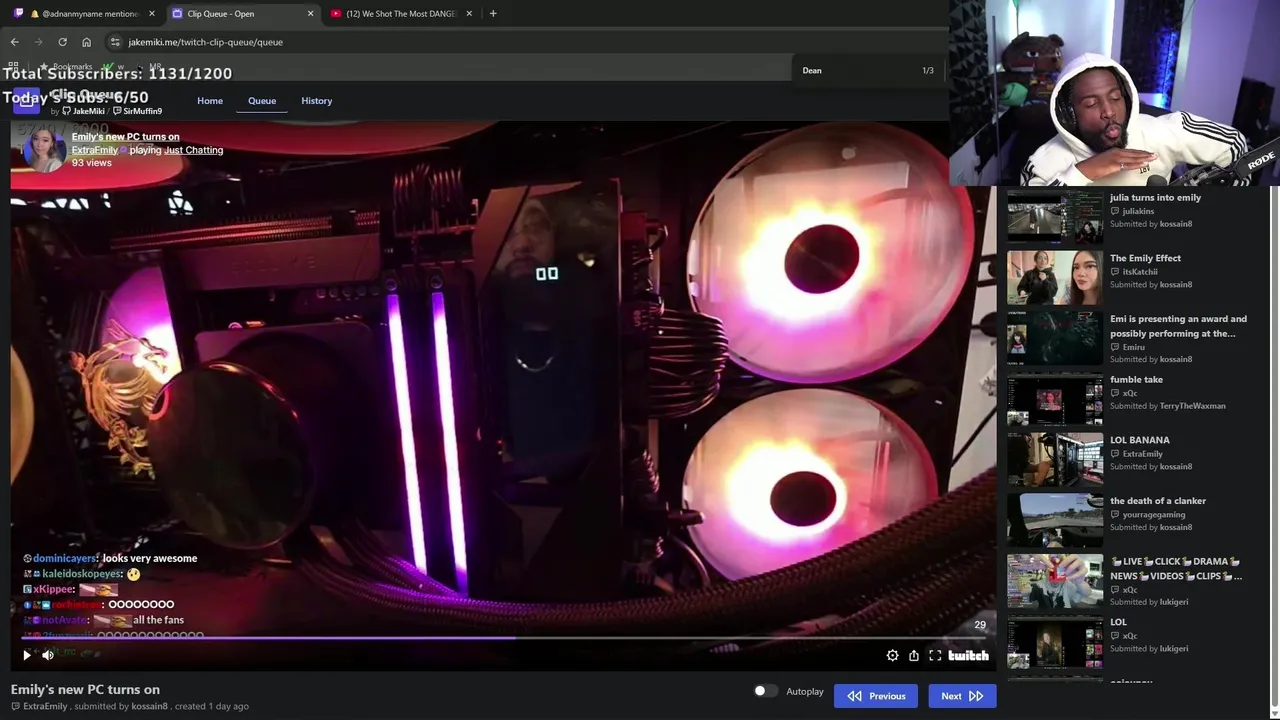Close the We Shot The Most DANGER YouTube tab
Image resolution: width=1280 pixels, height=720 pixels.
468,14
